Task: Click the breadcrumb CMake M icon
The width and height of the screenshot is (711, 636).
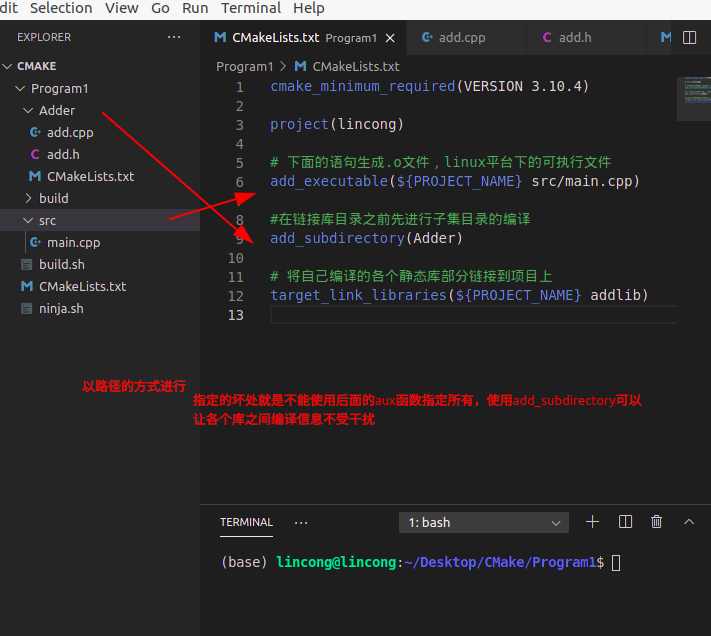Action: [x=300, y=67]
